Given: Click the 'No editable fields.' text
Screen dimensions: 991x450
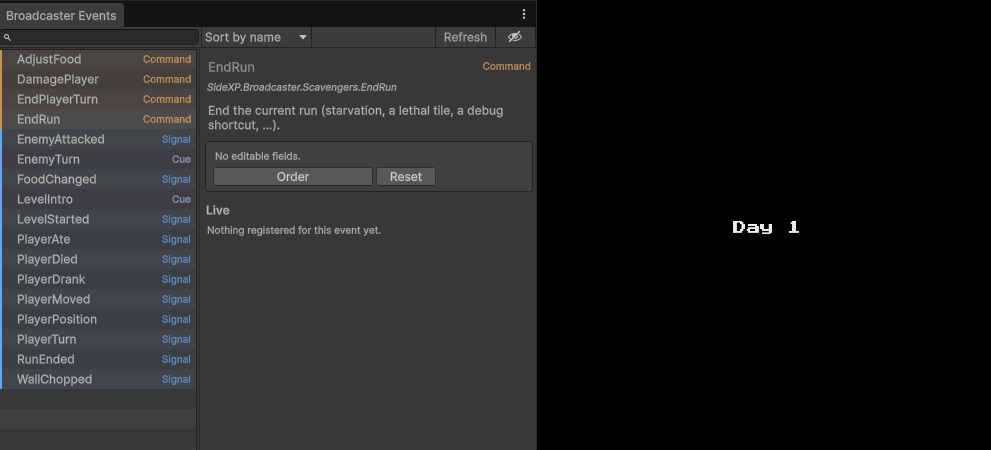Looking at the screenshot, I should [257, 156].
